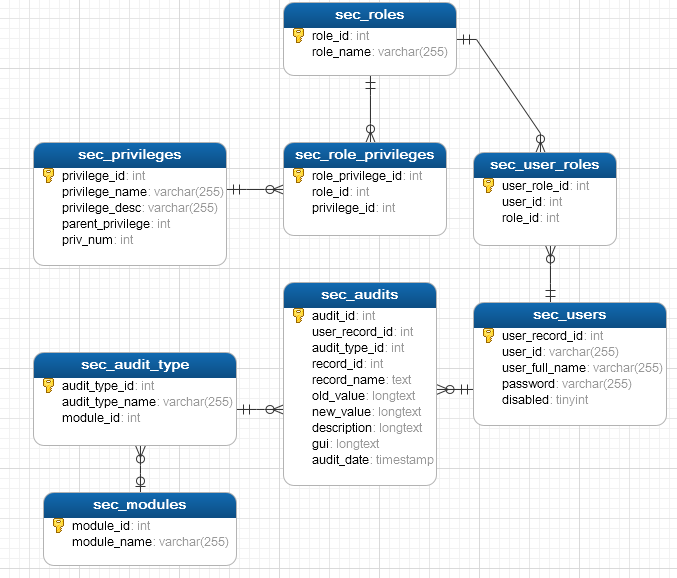Select the key icon in the sec_audit_type table
The height and width of the screenshot is (578, 677).
pyautogui.click(x=48, y=385)
